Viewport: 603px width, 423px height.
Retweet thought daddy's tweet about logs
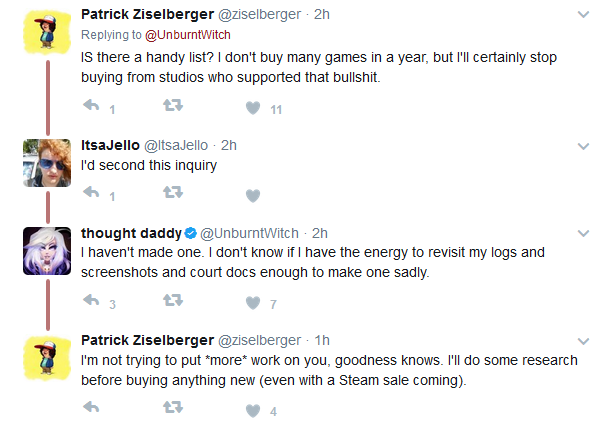click(x=173, y=300)
